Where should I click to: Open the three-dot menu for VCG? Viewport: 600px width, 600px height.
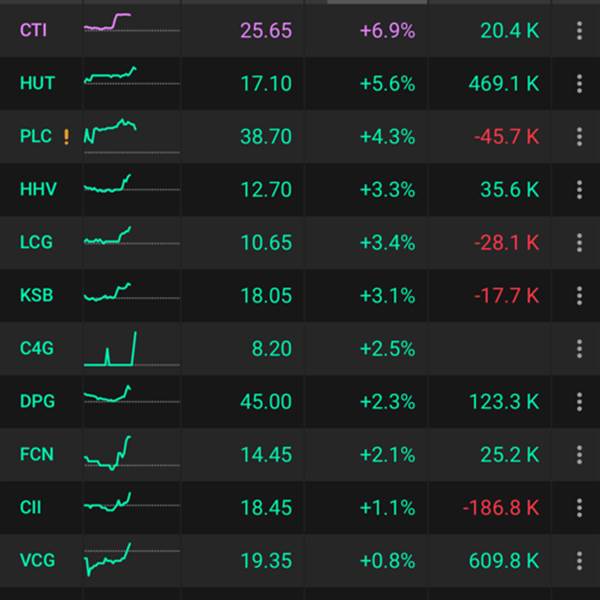579,560
